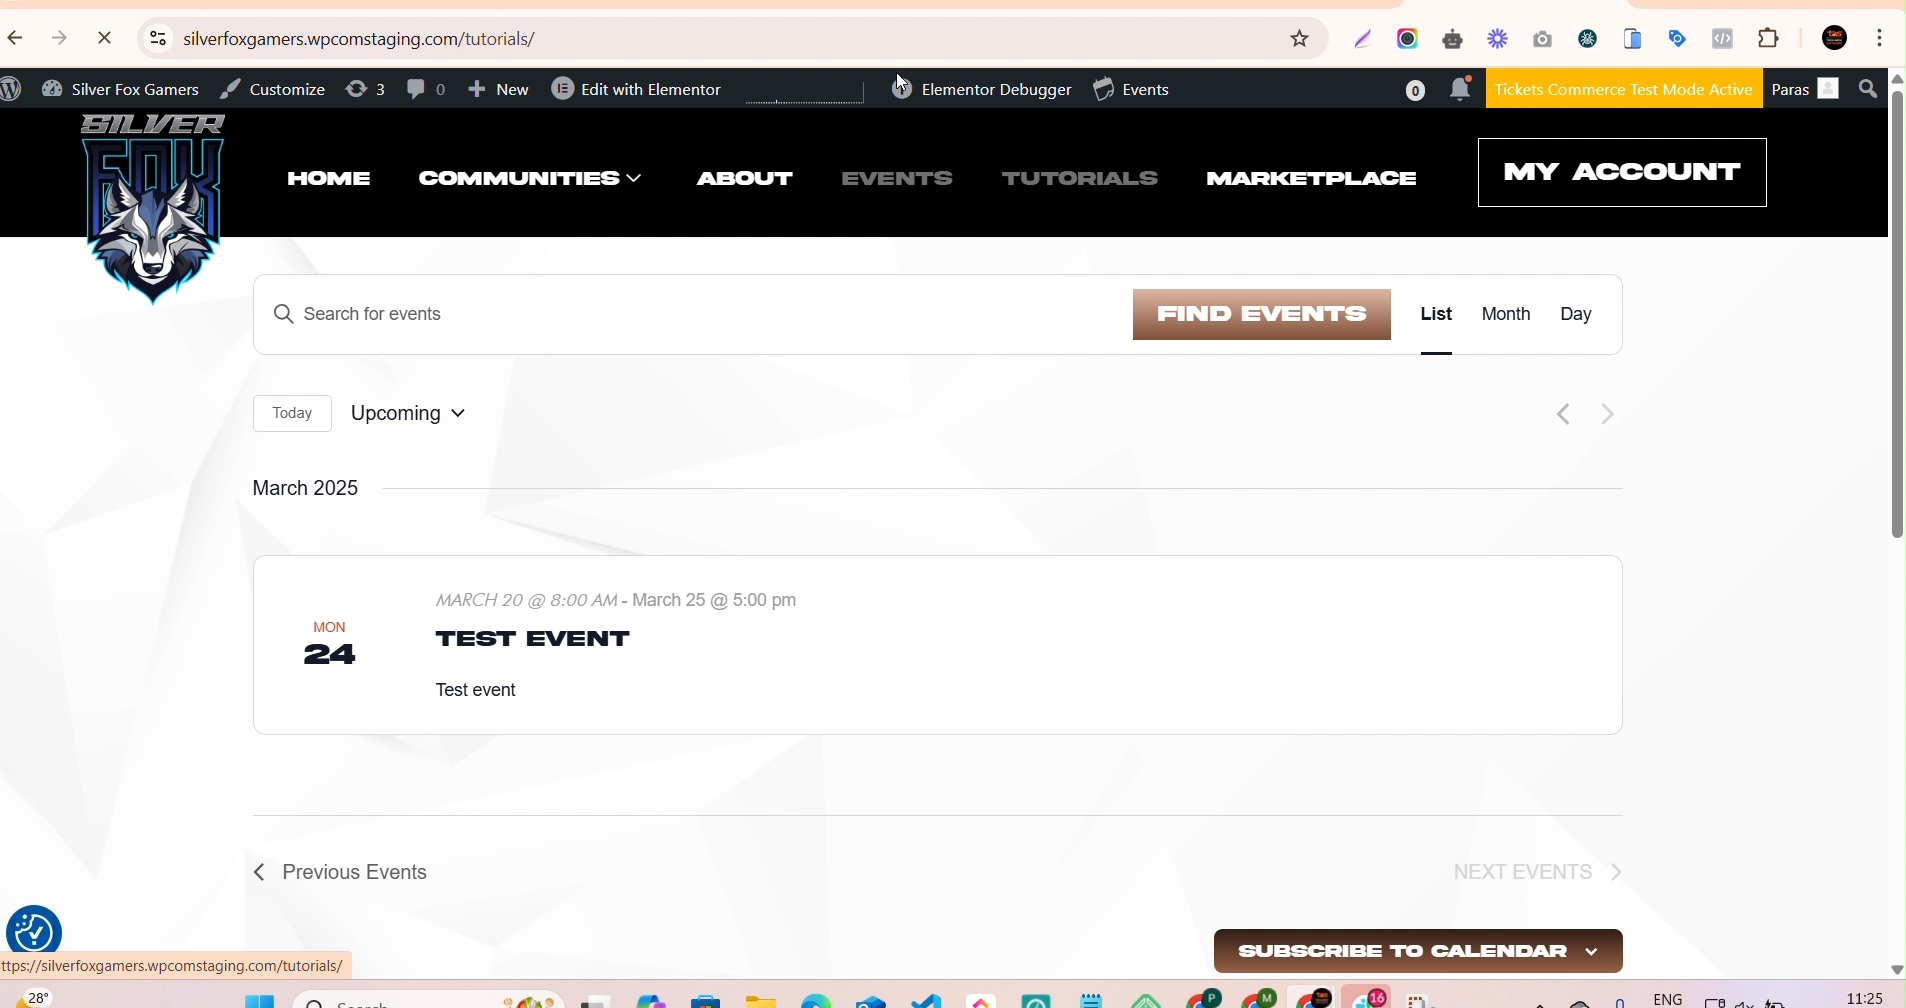Click the Find Events button
Viewport: 1906px width, 1008px height.
tap(1261, 314)
